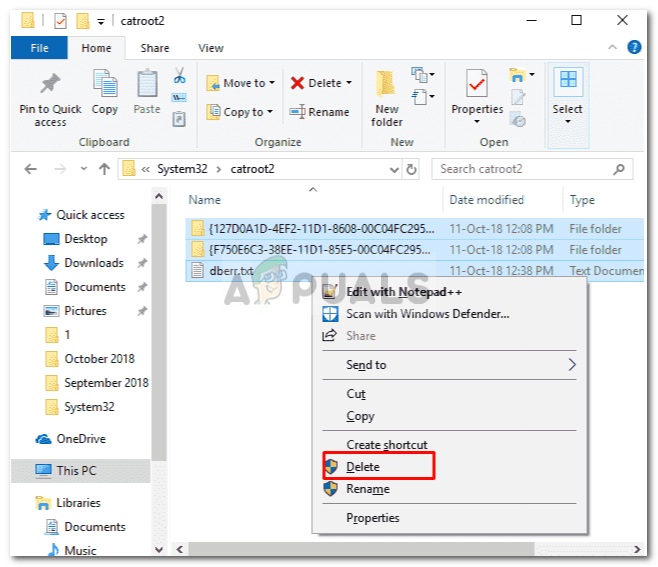Expand the Open button dropdown arrow
This screenshot has width=658, height=567.
pos(532,75)
